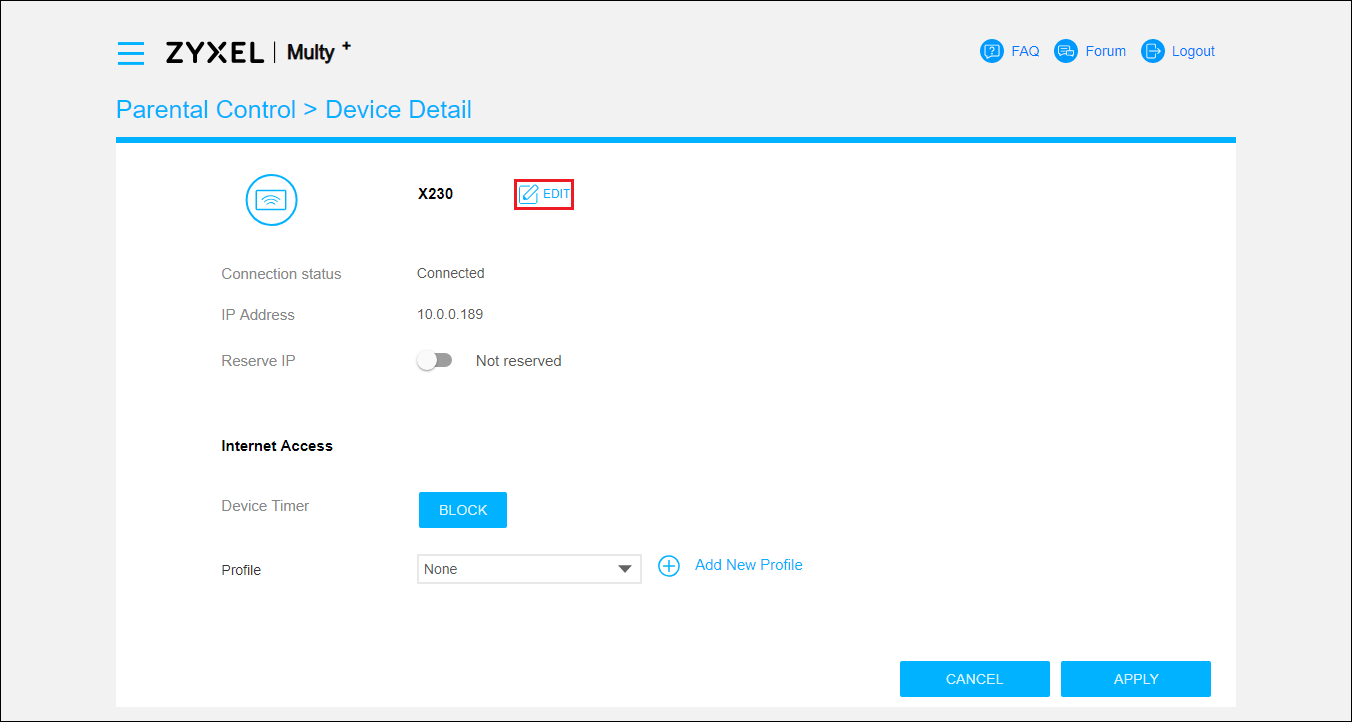This screenshot has width=1352, height=722.
Task: Click the IP Address label
Action: coord(258,315)
